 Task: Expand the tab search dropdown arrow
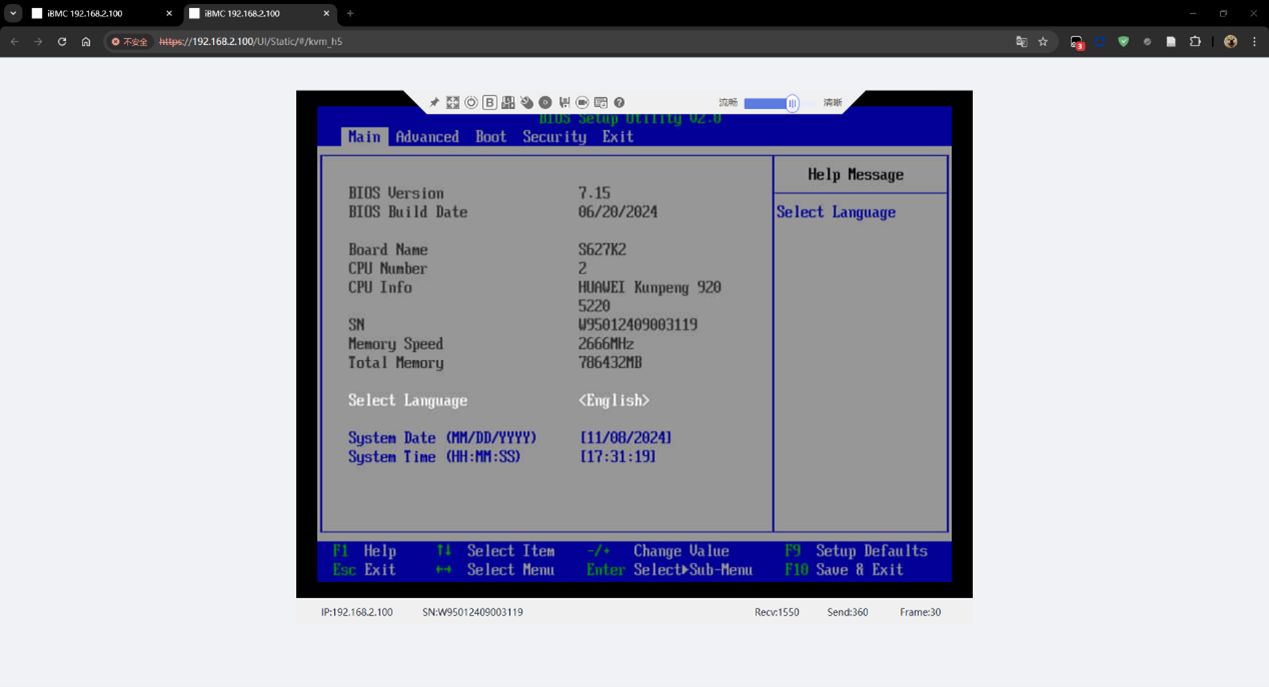point(13,14)
